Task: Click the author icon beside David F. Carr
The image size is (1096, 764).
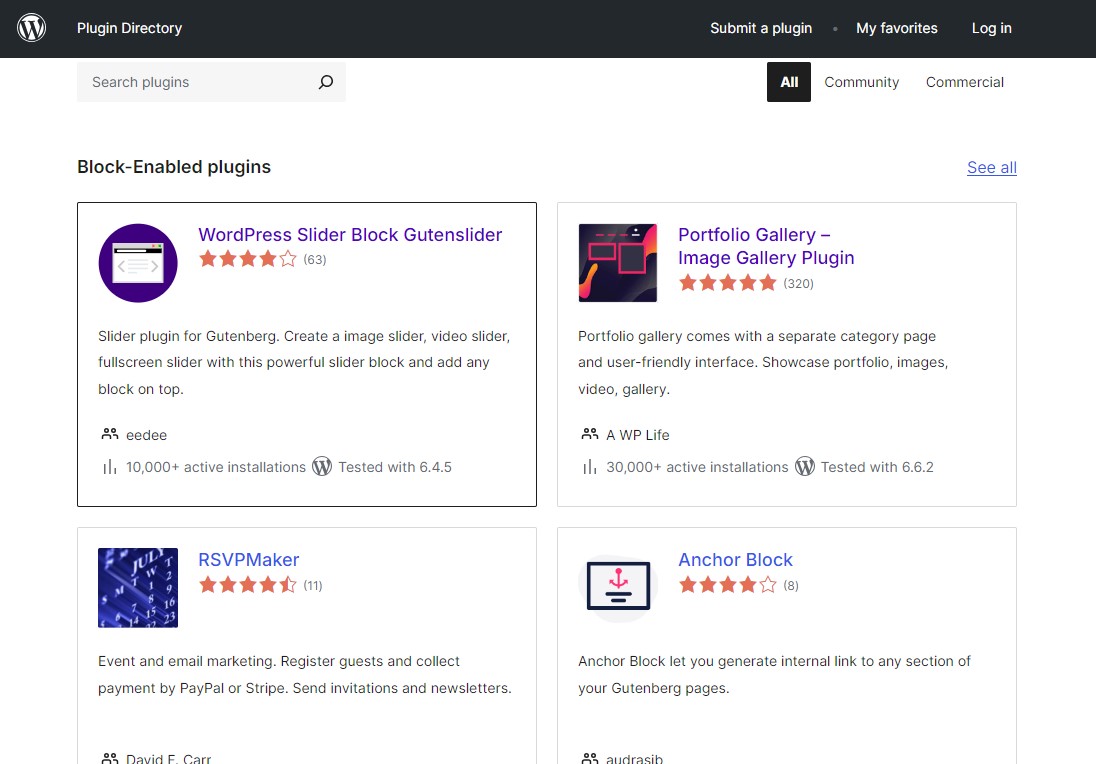Action: click(110, 758)
